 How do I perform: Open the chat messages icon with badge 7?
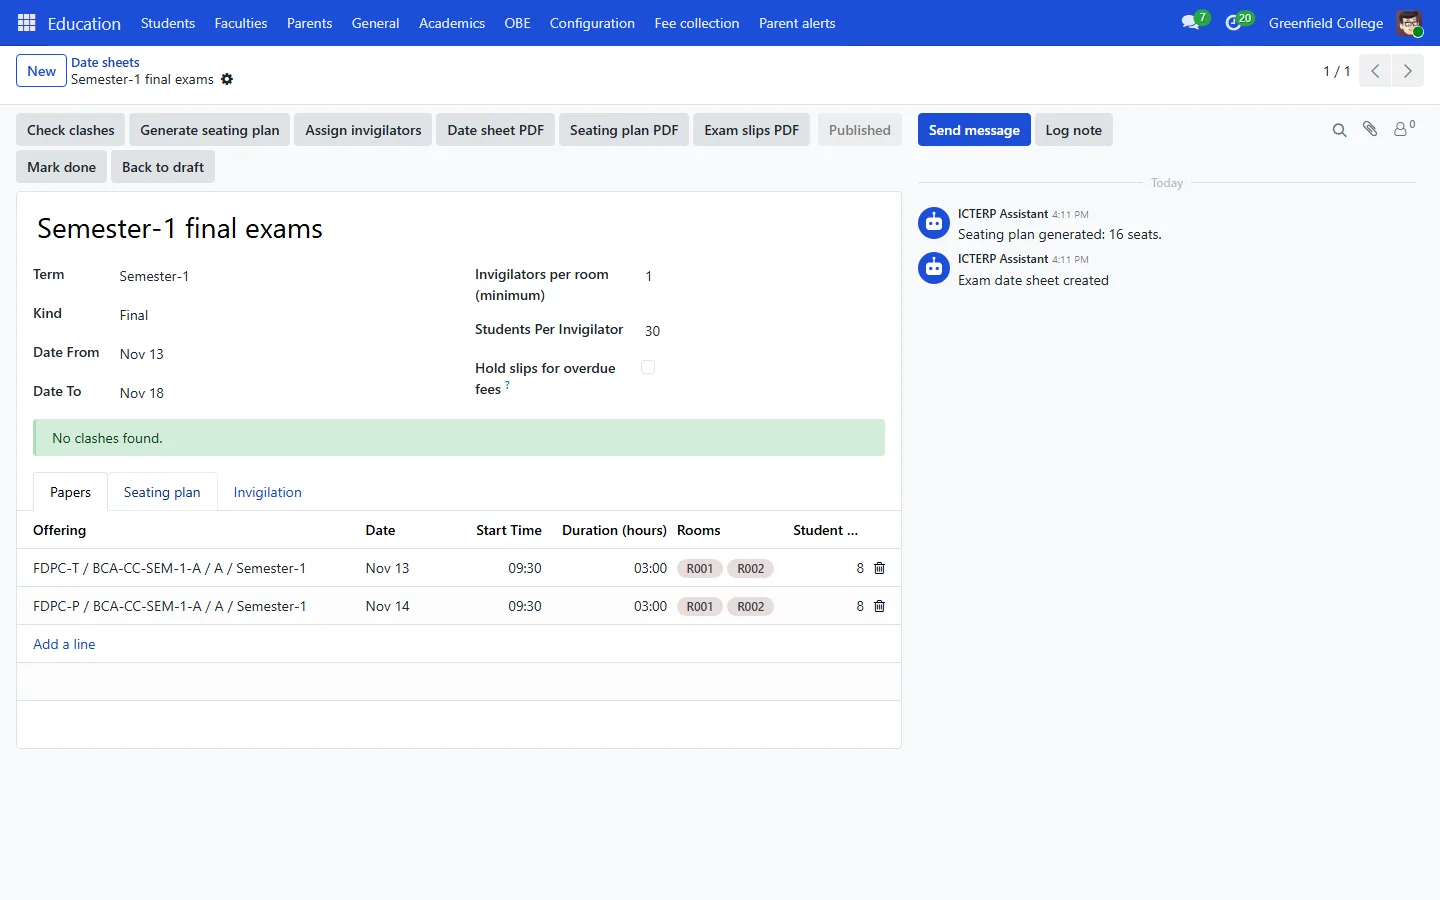1190,22
